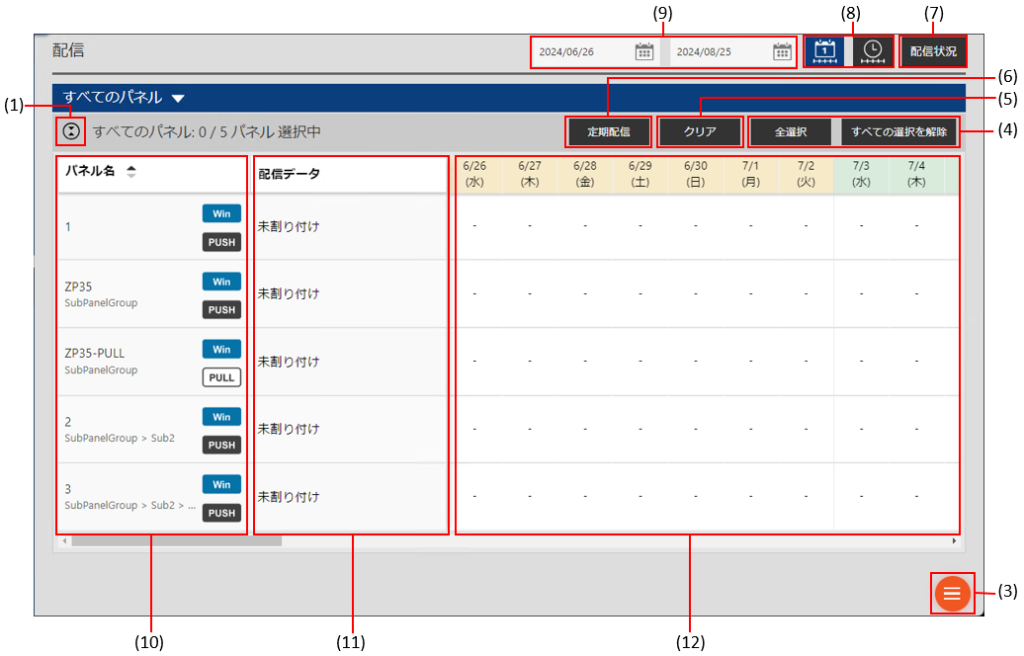Click the circular expand/collapse icon beside すべてのパネル

pos(71,131)
